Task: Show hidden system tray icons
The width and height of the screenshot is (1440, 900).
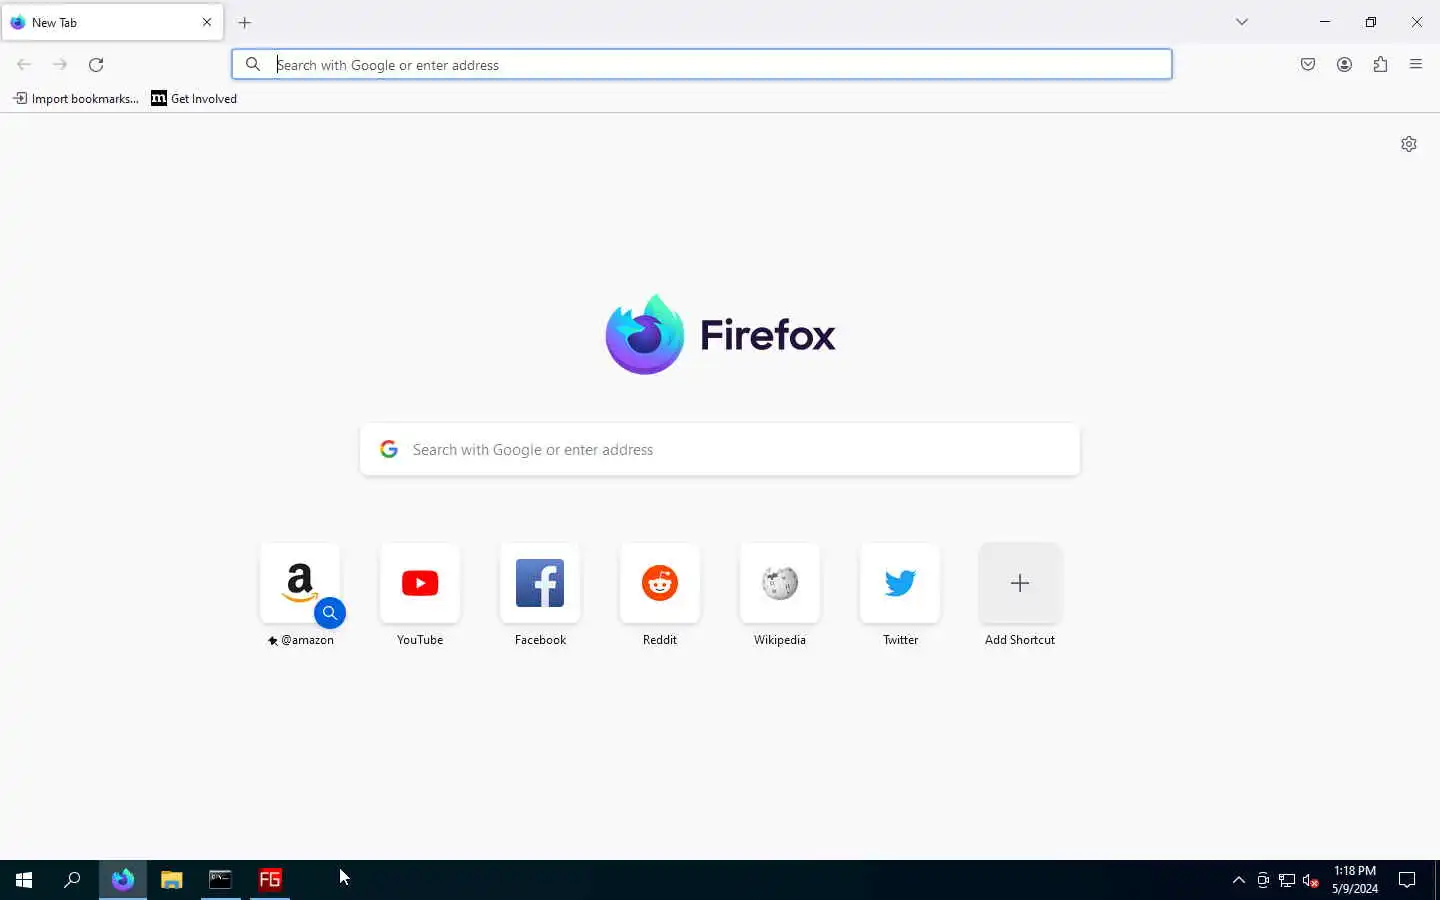Action: (1239, 880)
